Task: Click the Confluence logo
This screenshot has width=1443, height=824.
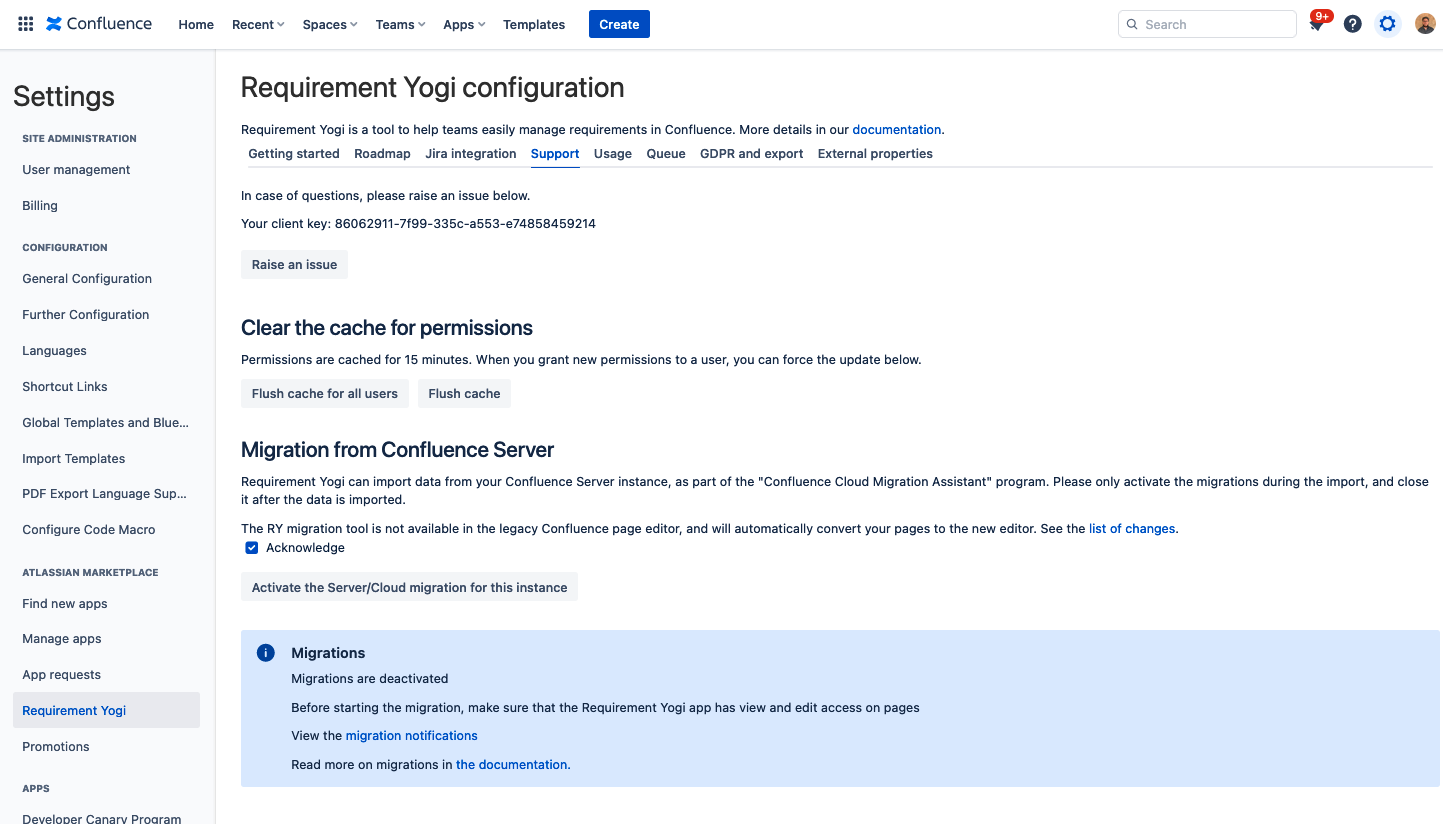Action: [x=99, y=24]
